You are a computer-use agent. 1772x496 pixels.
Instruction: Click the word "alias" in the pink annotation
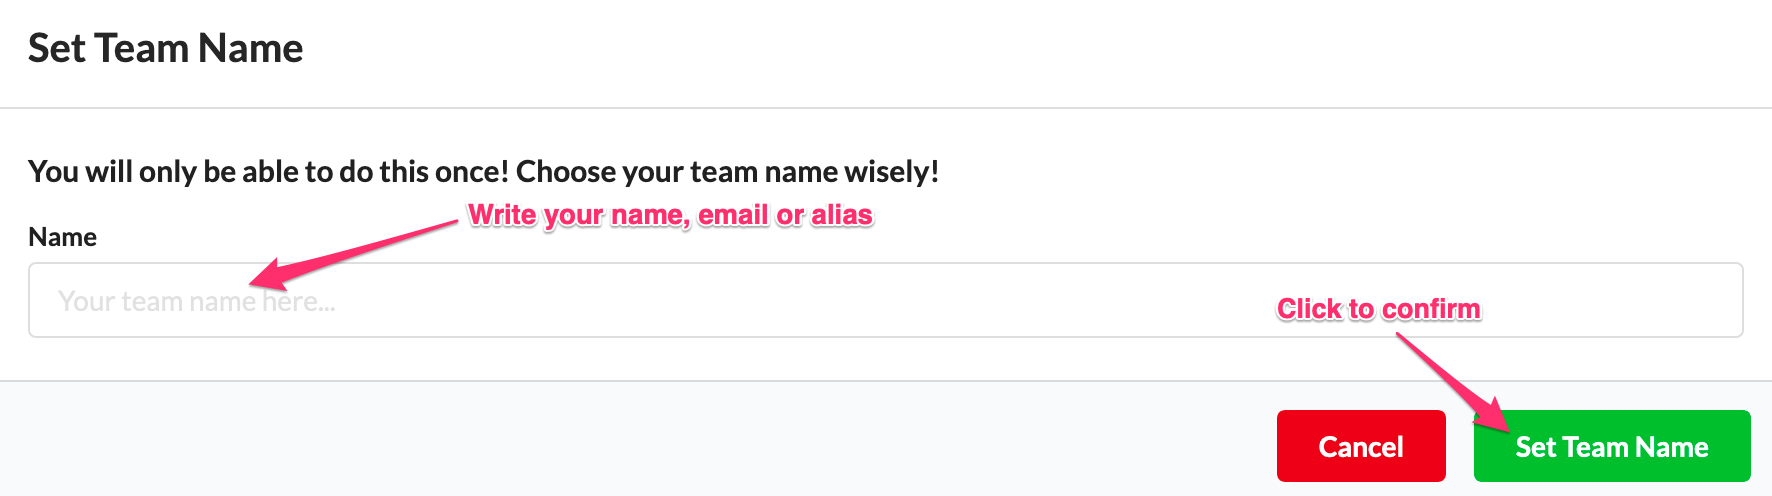point(841,215)
